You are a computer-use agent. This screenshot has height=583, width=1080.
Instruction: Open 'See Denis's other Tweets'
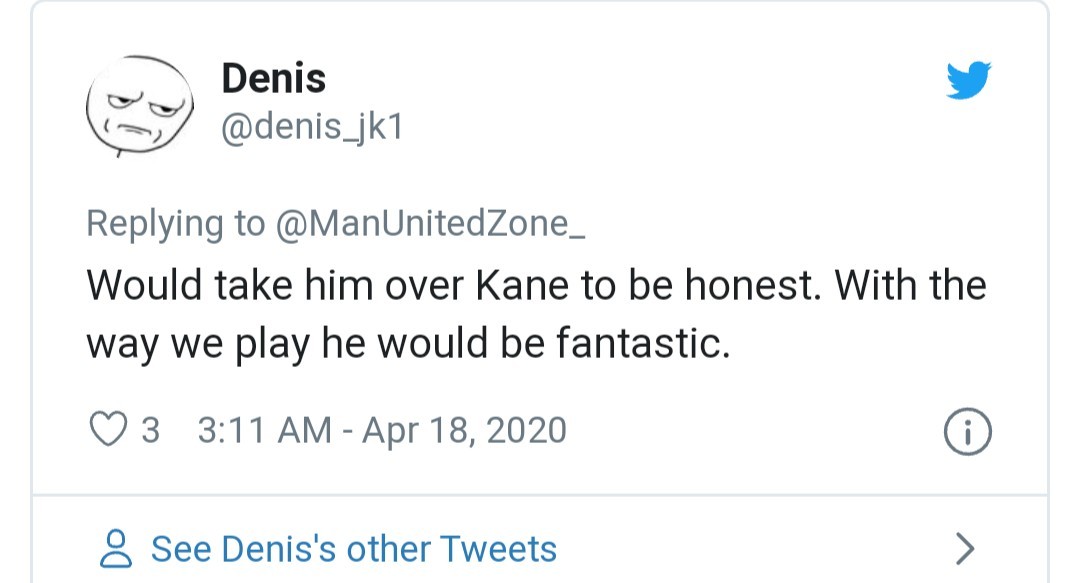[352, 548]
